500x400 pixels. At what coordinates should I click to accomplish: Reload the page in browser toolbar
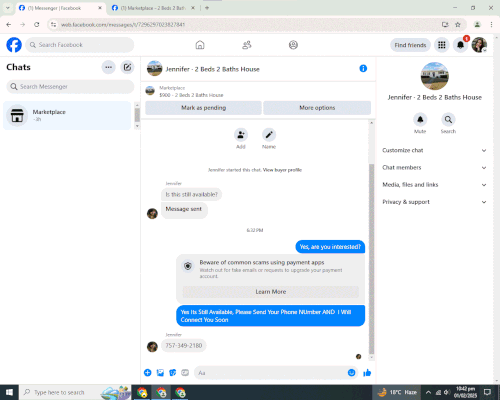[37, 25]
